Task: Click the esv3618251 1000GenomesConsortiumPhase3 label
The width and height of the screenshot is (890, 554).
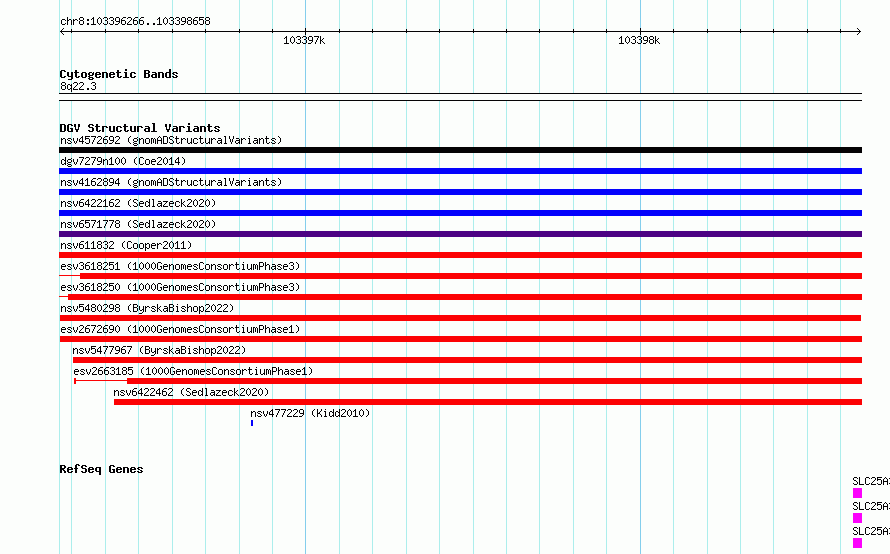Action: [180, 266]
